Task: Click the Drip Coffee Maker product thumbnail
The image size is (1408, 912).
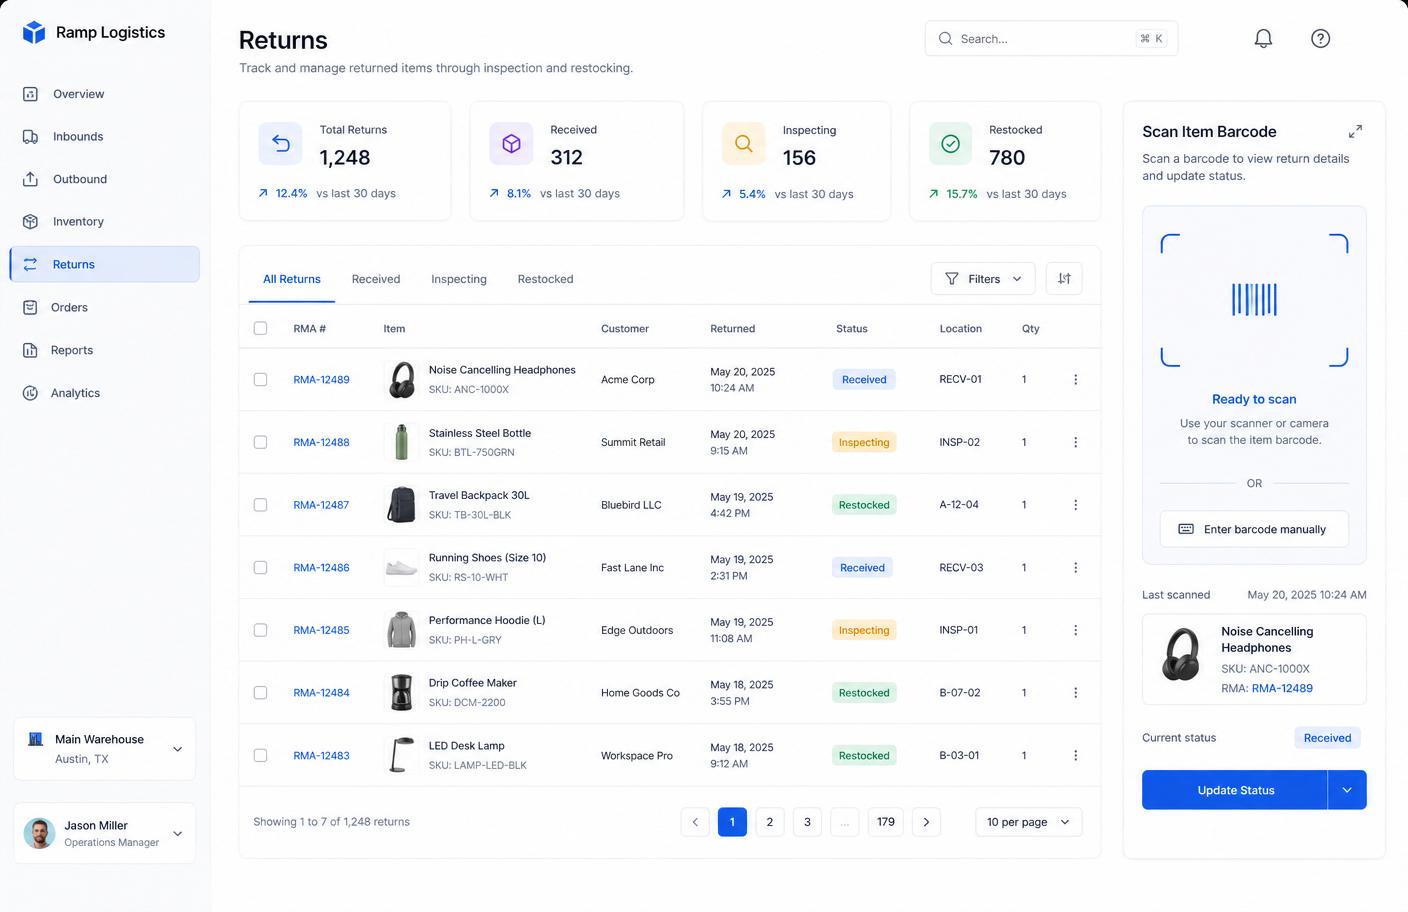Action: tap(401, 692)
